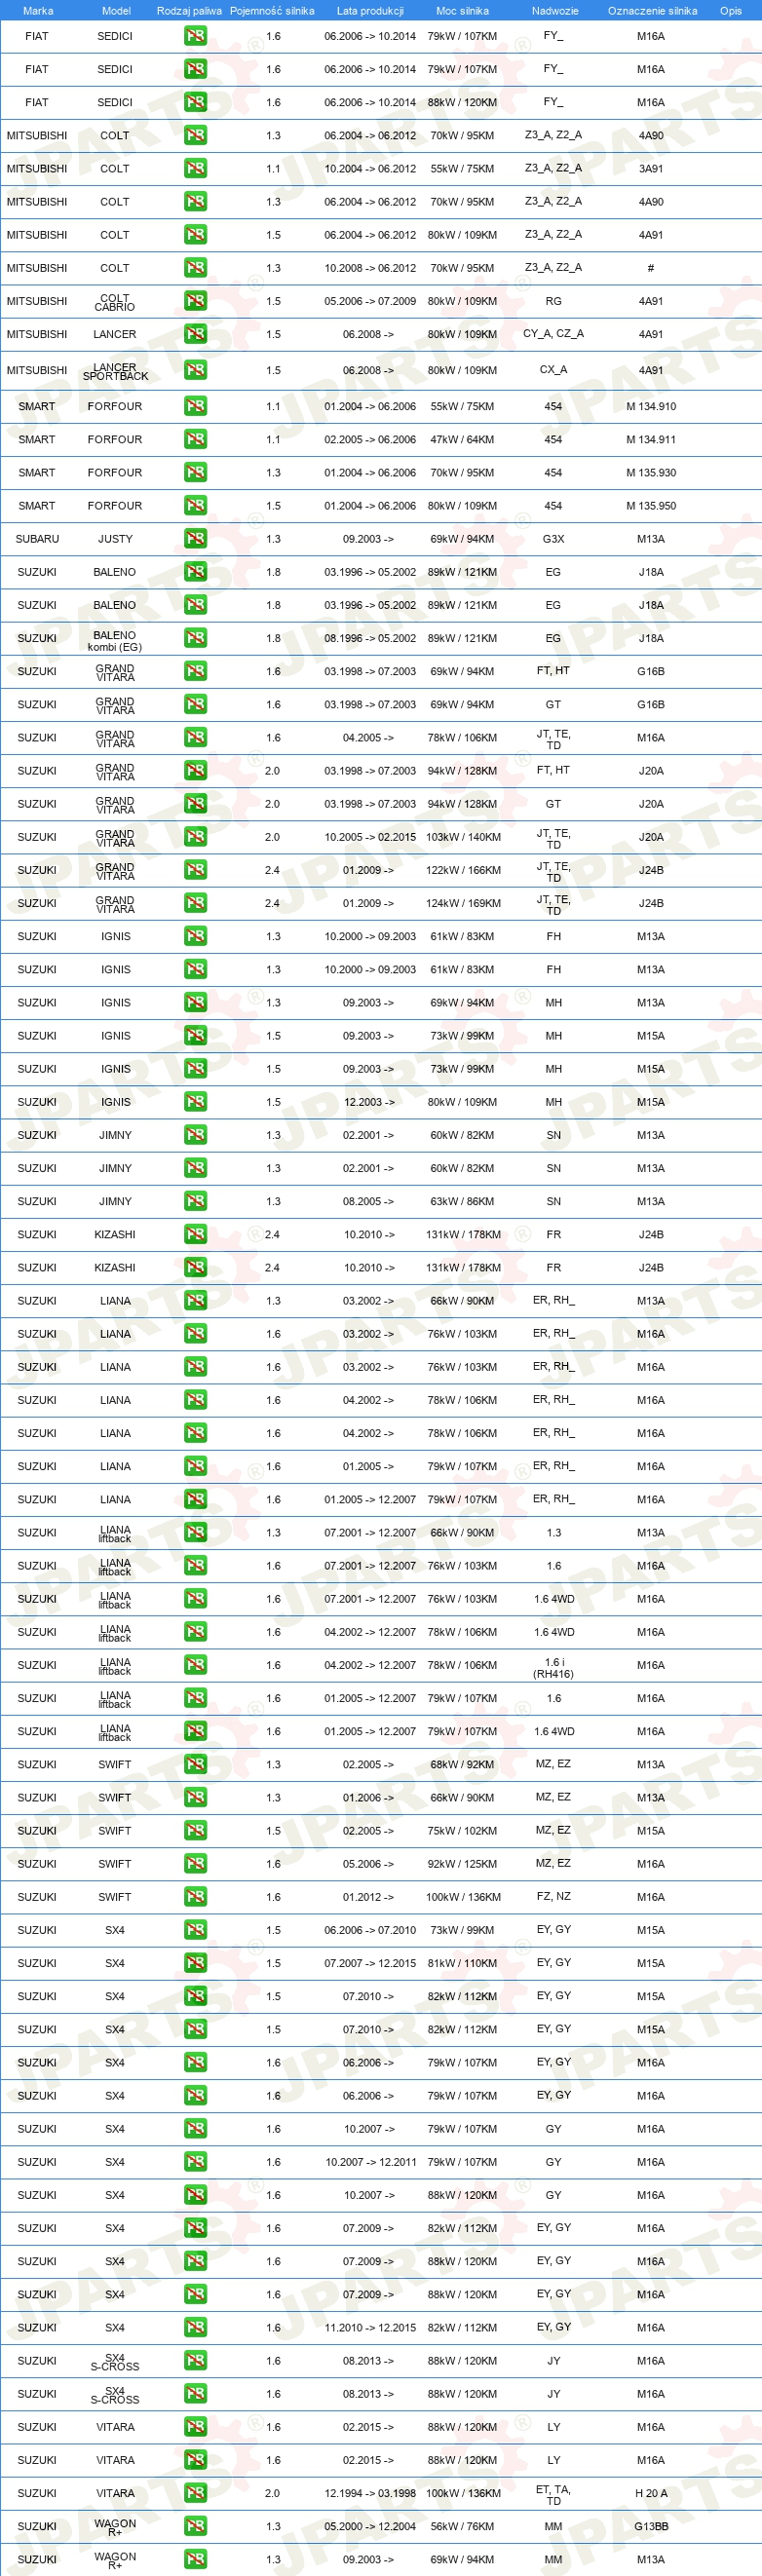Click the SUBARU brand cell
The height and width of the screenshot is (2576, 762).
coord(37,539)
